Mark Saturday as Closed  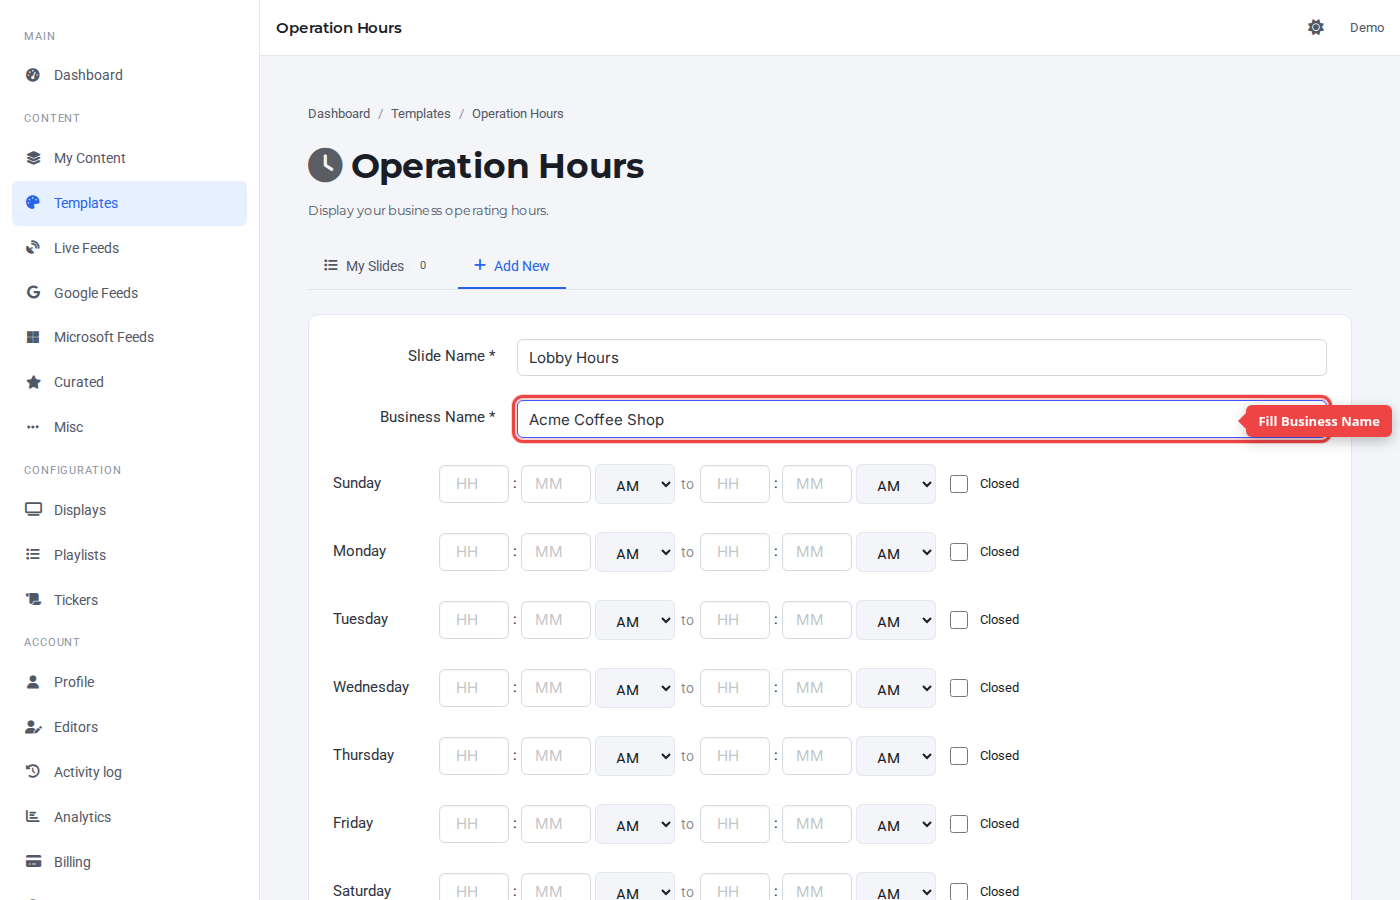coord(959,891)
